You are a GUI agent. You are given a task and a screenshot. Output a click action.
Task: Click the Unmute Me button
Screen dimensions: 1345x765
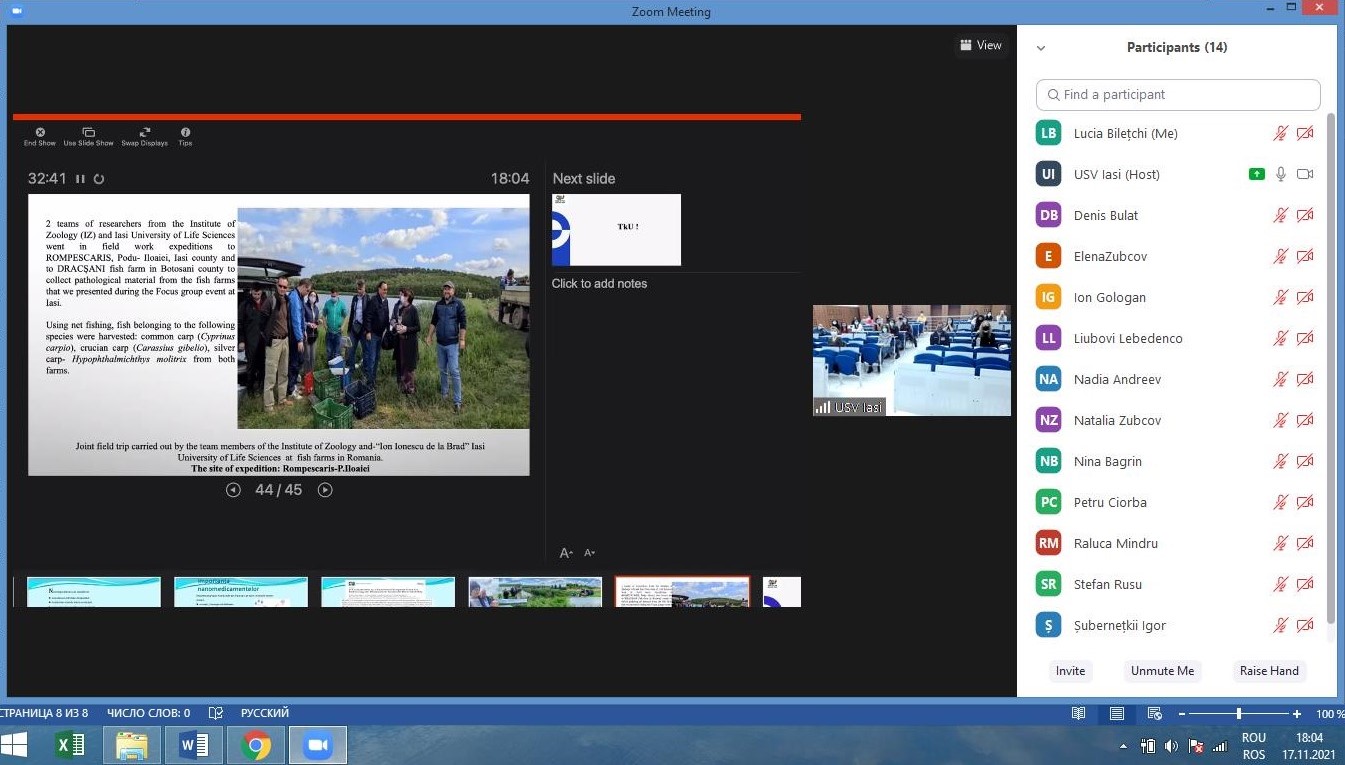coord(1162,671)
